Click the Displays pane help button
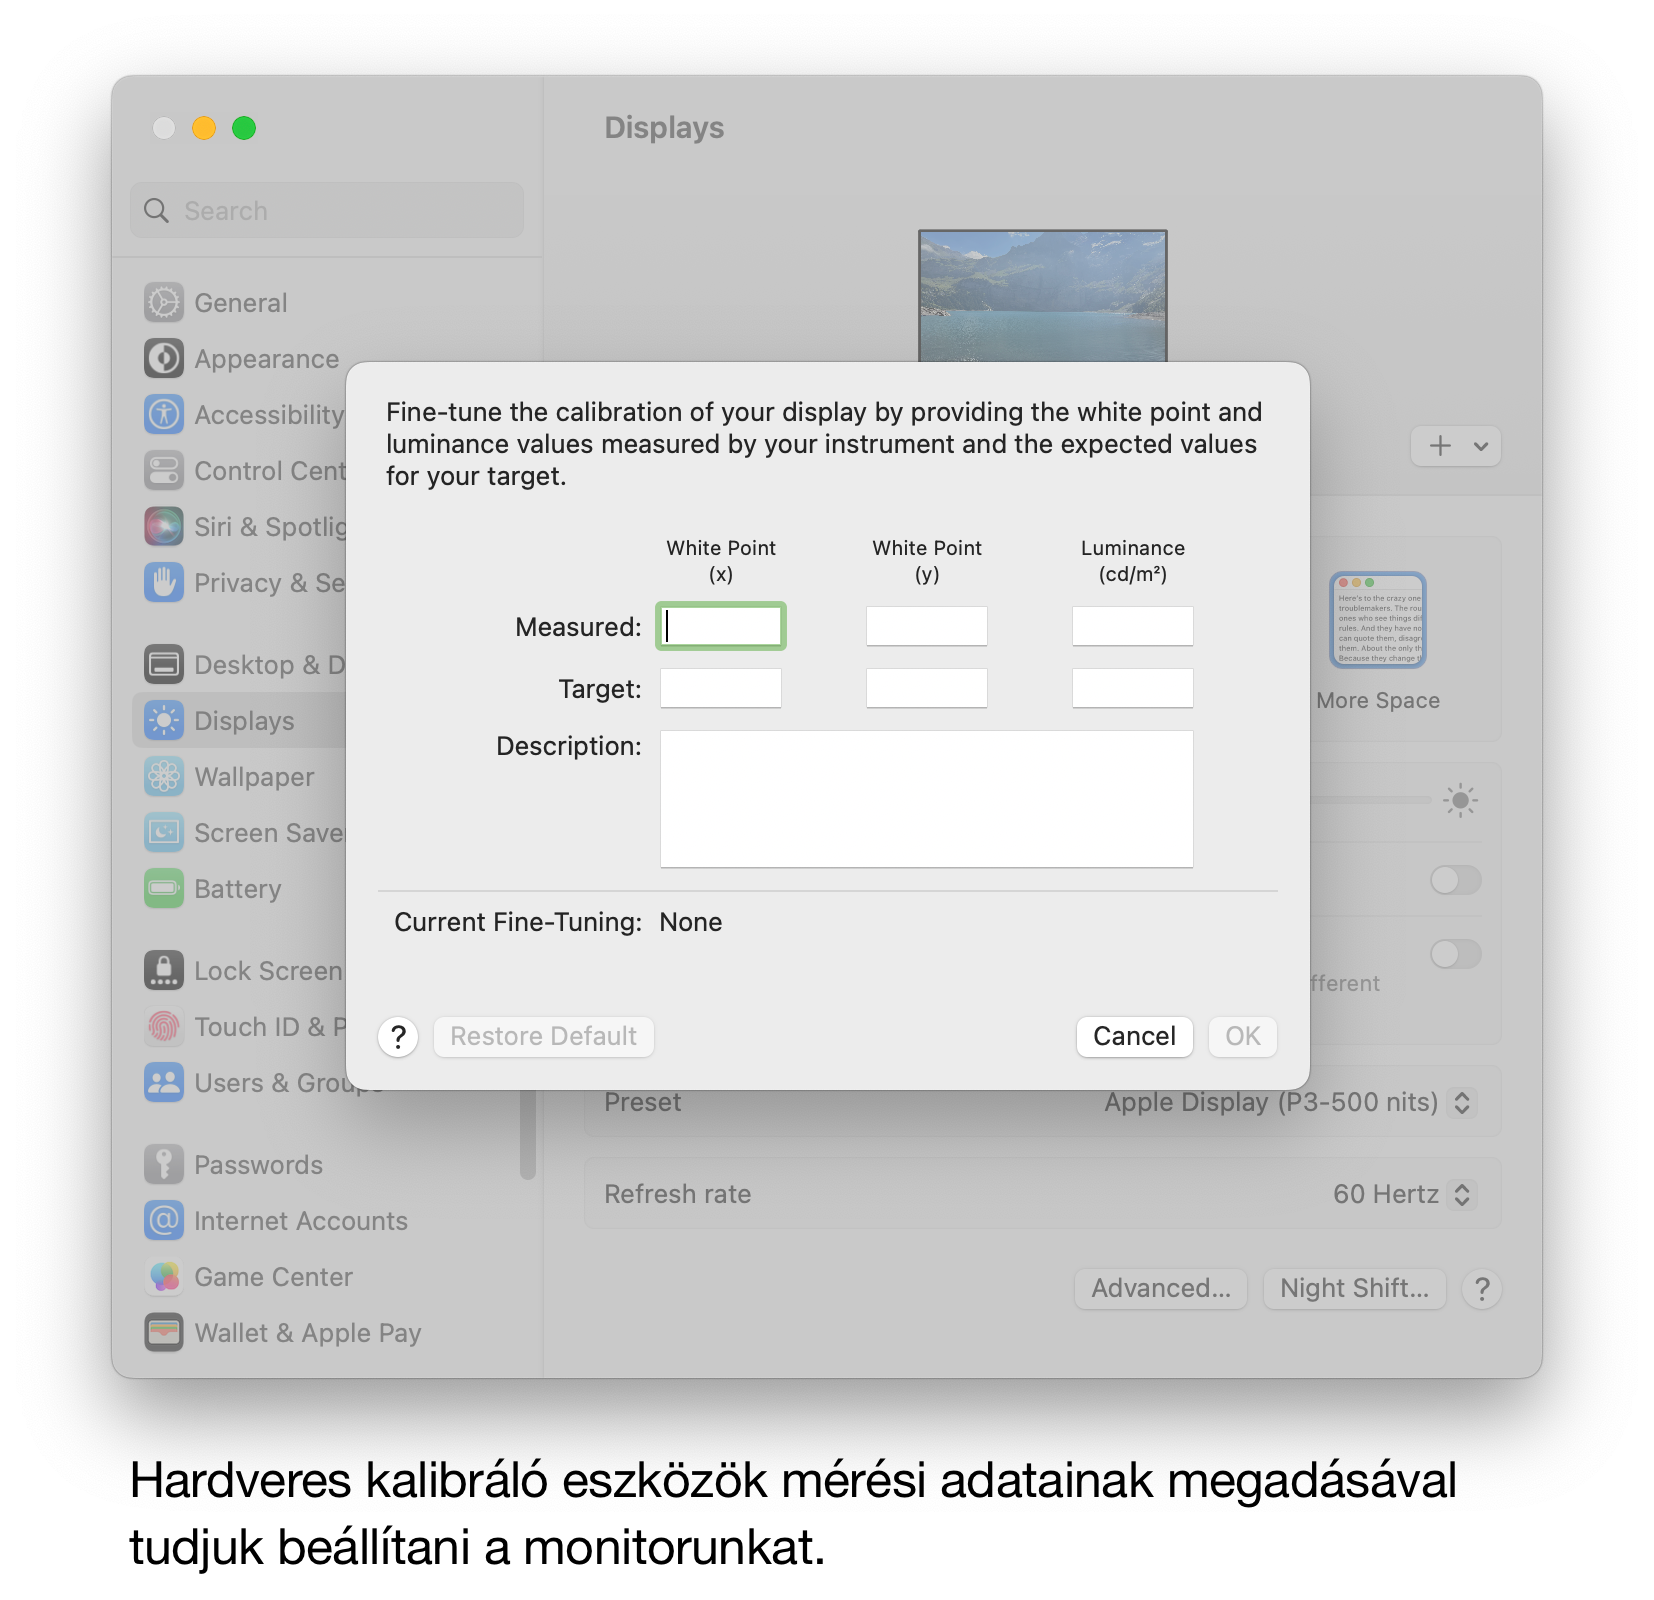Viewport: 1654px width, 1600px height. click(1482, 1289)
